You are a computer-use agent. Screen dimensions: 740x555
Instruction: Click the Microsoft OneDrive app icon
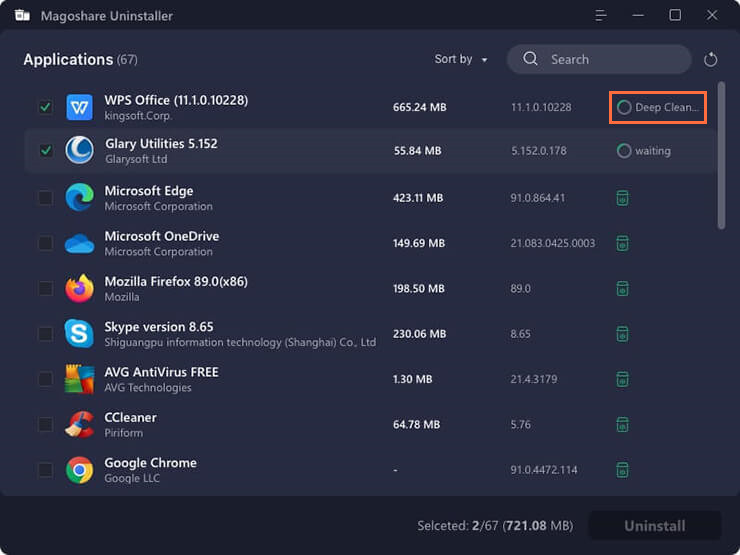point(79,243)
